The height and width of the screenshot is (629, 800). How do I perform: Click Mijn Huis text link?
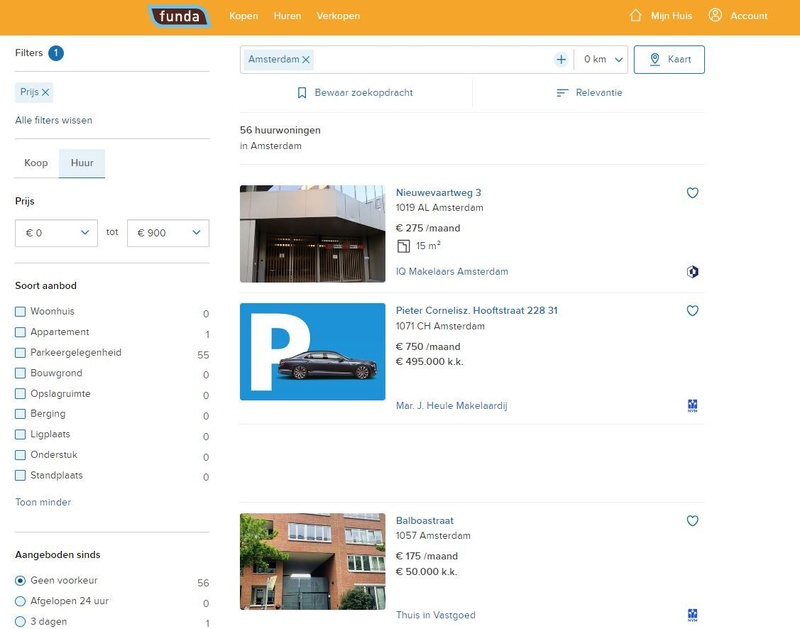click(671, 16)
